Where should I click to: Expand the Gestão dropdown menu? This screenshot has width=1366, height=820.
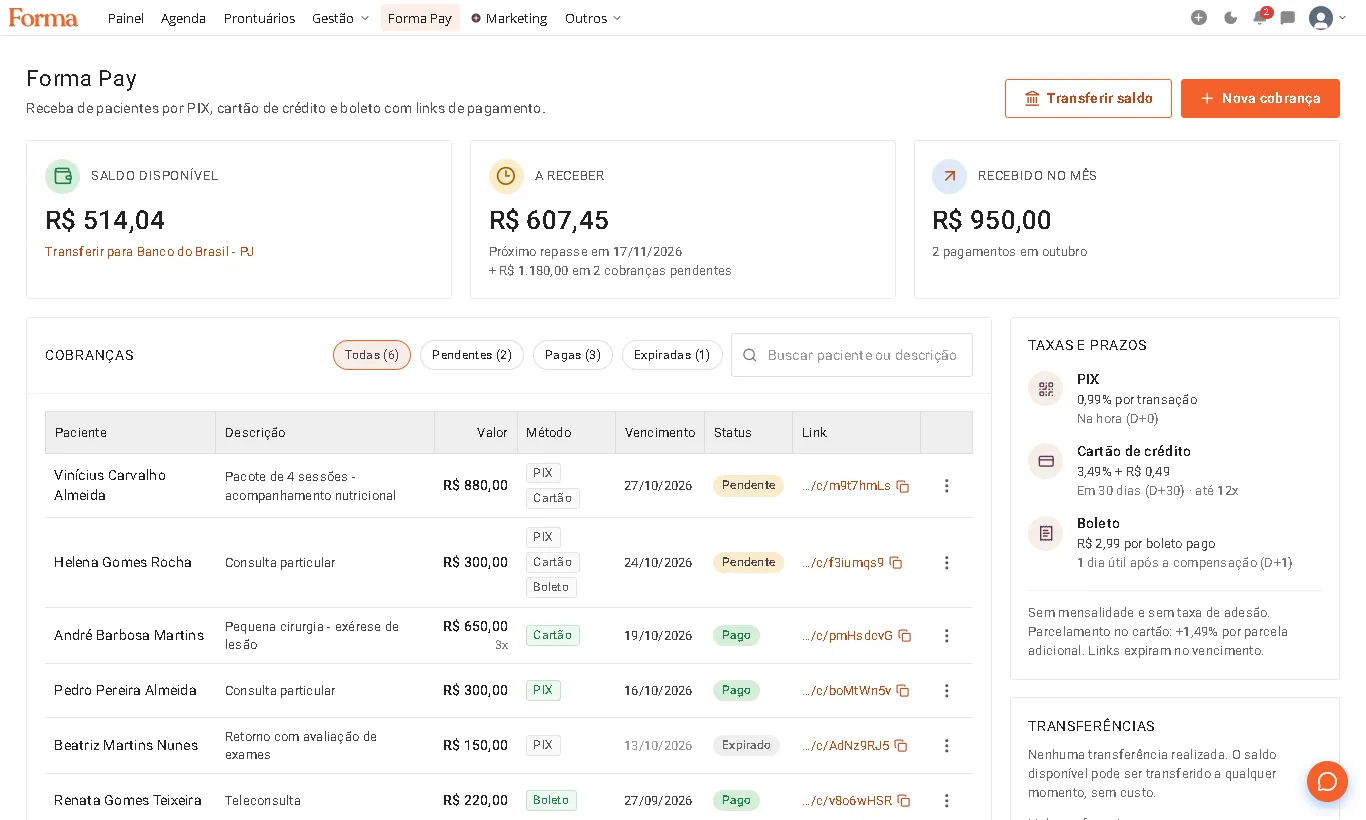click(x=340, y=18)
